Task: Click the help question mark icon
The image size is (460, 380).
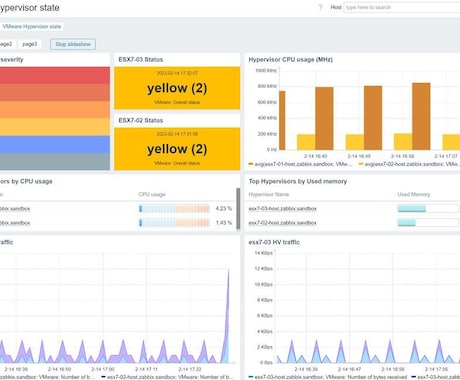Action: click(320, 7)
